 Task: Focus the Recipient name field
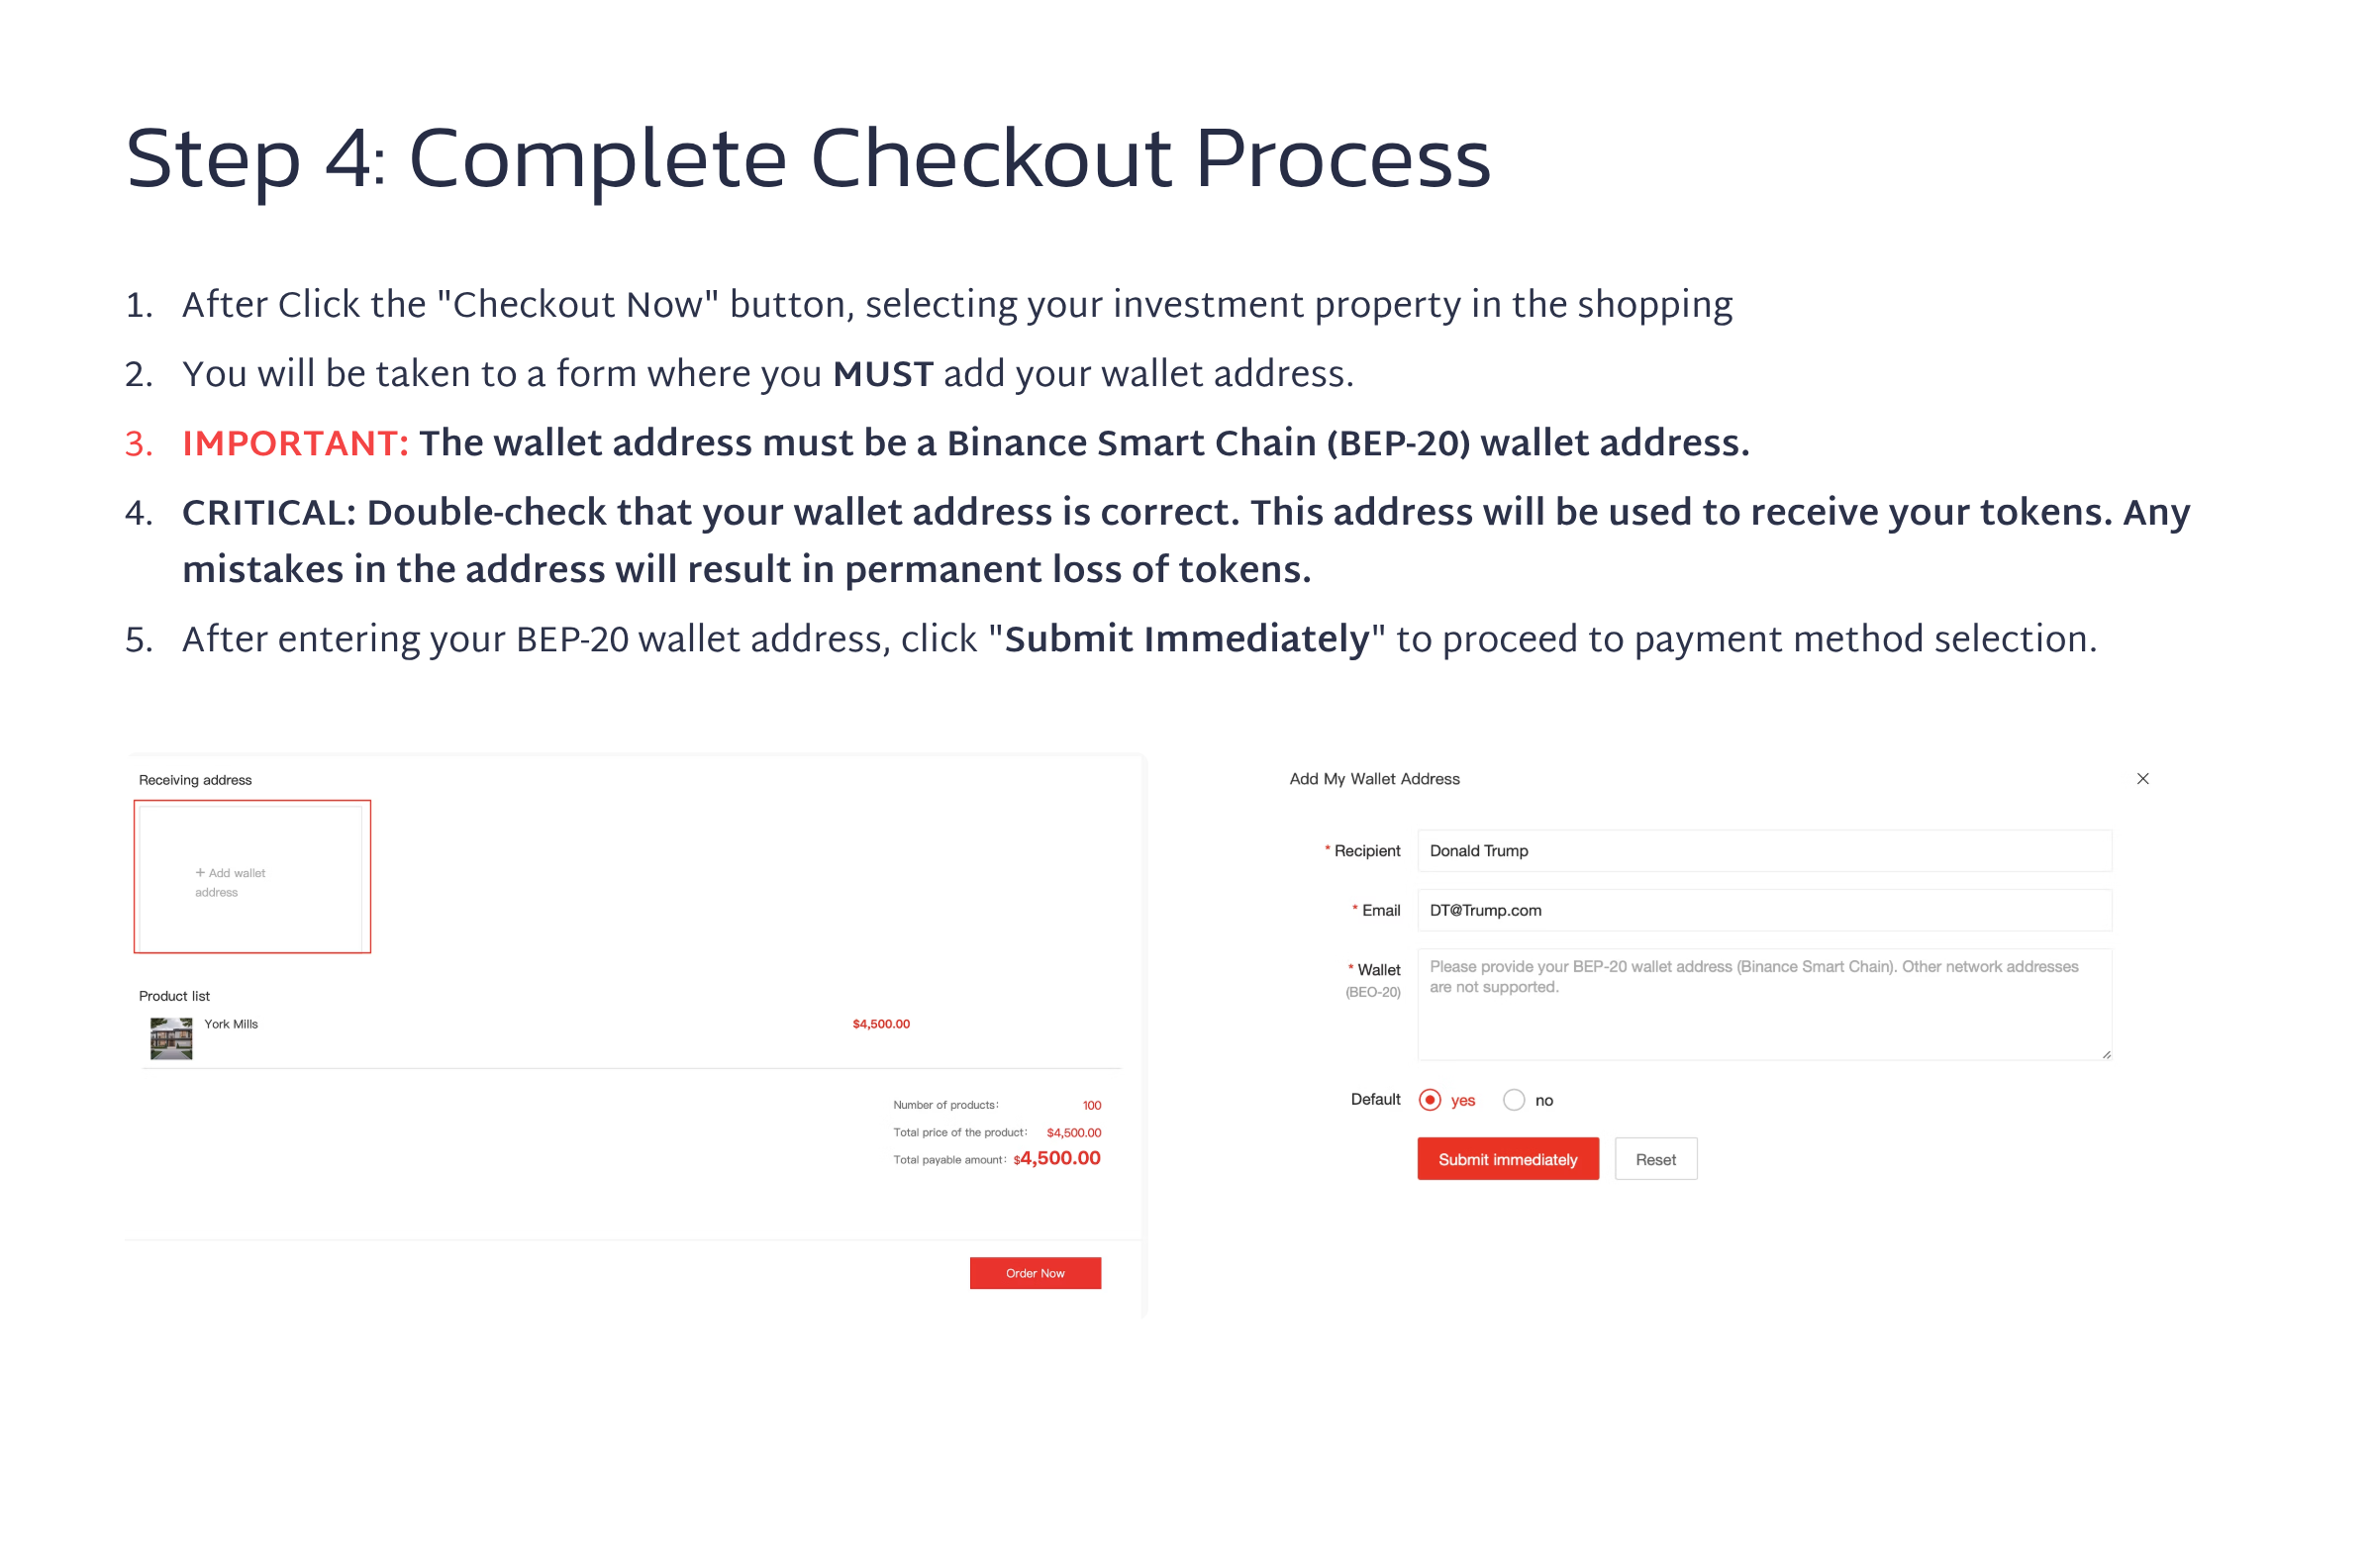(1763, 851)
